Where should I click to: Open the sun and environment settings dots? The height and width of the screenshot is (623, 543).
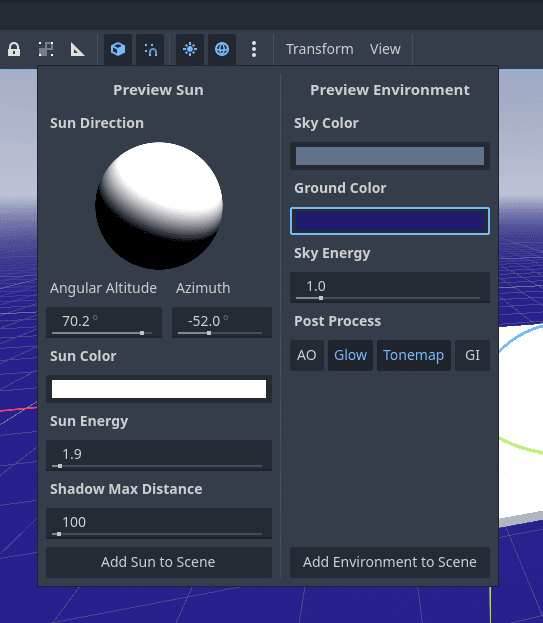pos(254,50)
